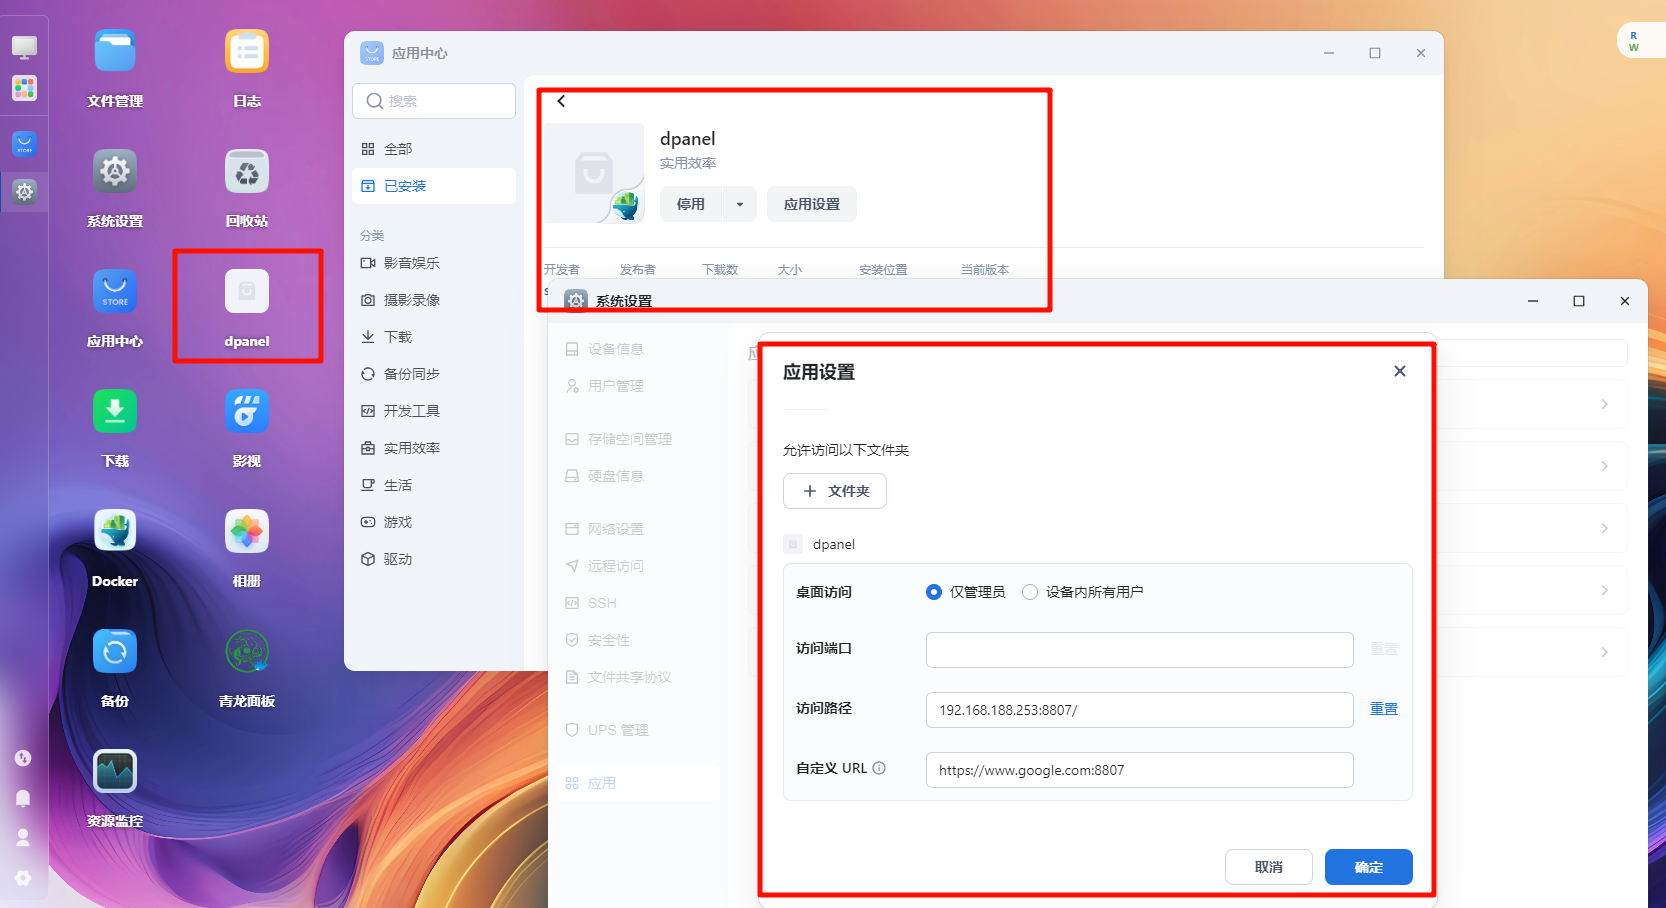Screen dimensions: 1666x908
Task: Expand the dropdown arrow next to 停用
Action: 740,204
